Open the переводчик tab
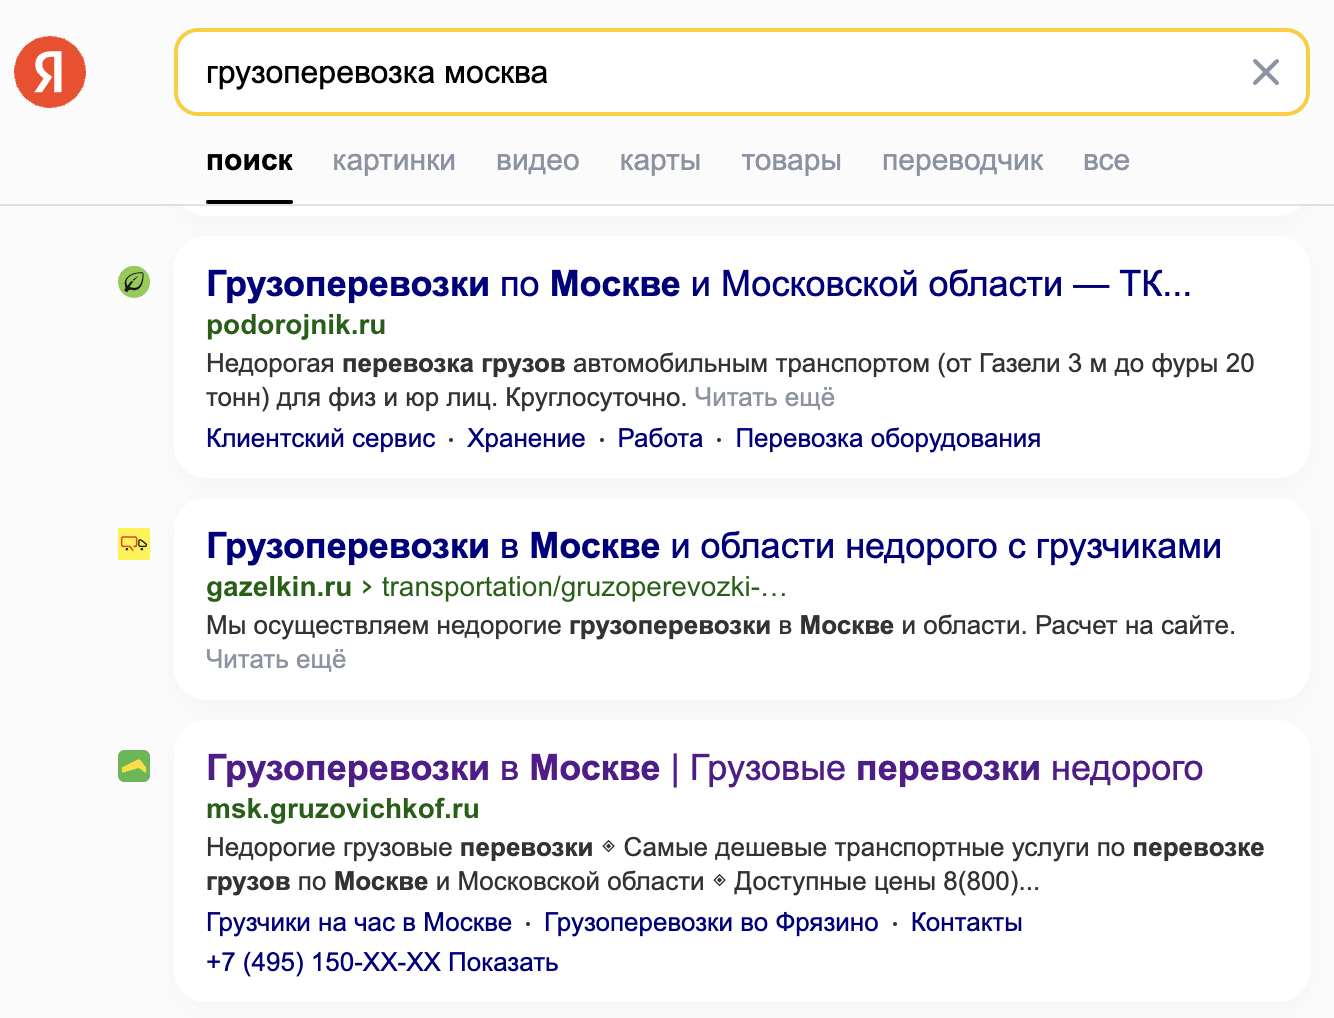Viewport: 1334px width, 1018px height. (x=962, y=161)
